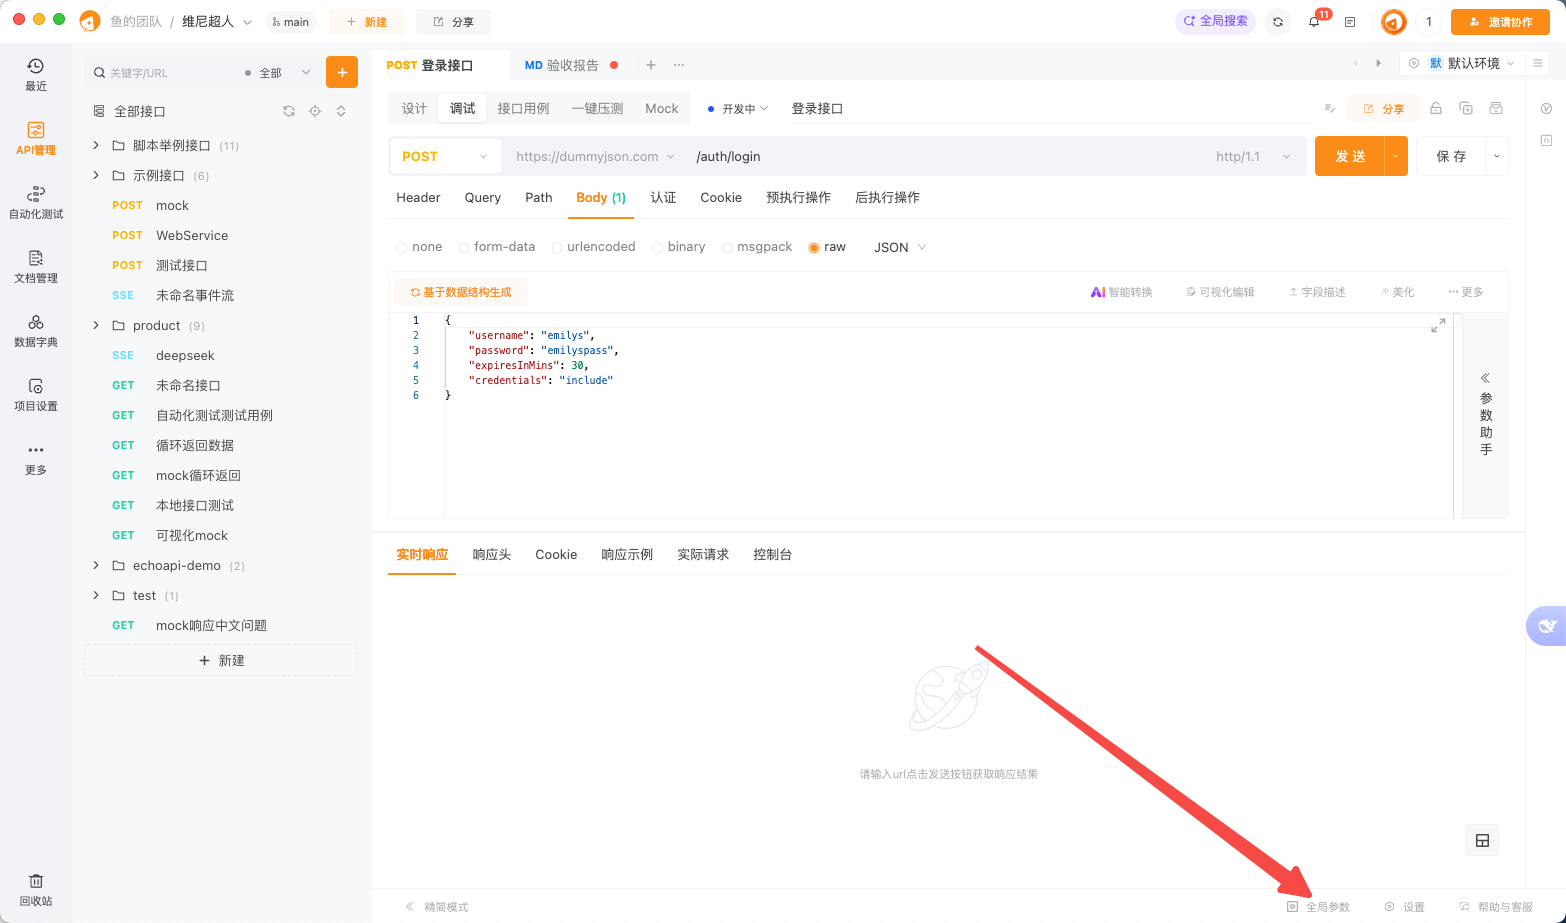Viewport: 1566px width, 923px height.
Task: Switch to the 响应头 tab
Action: click(491, 554)
